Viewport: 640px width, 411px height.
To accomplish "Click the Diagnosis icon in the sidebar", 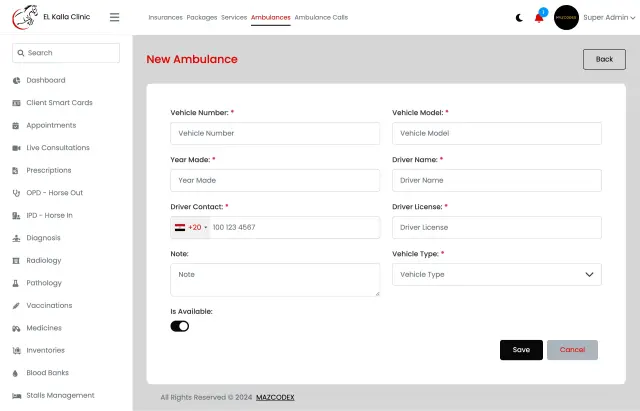I will tap(16, 238).
